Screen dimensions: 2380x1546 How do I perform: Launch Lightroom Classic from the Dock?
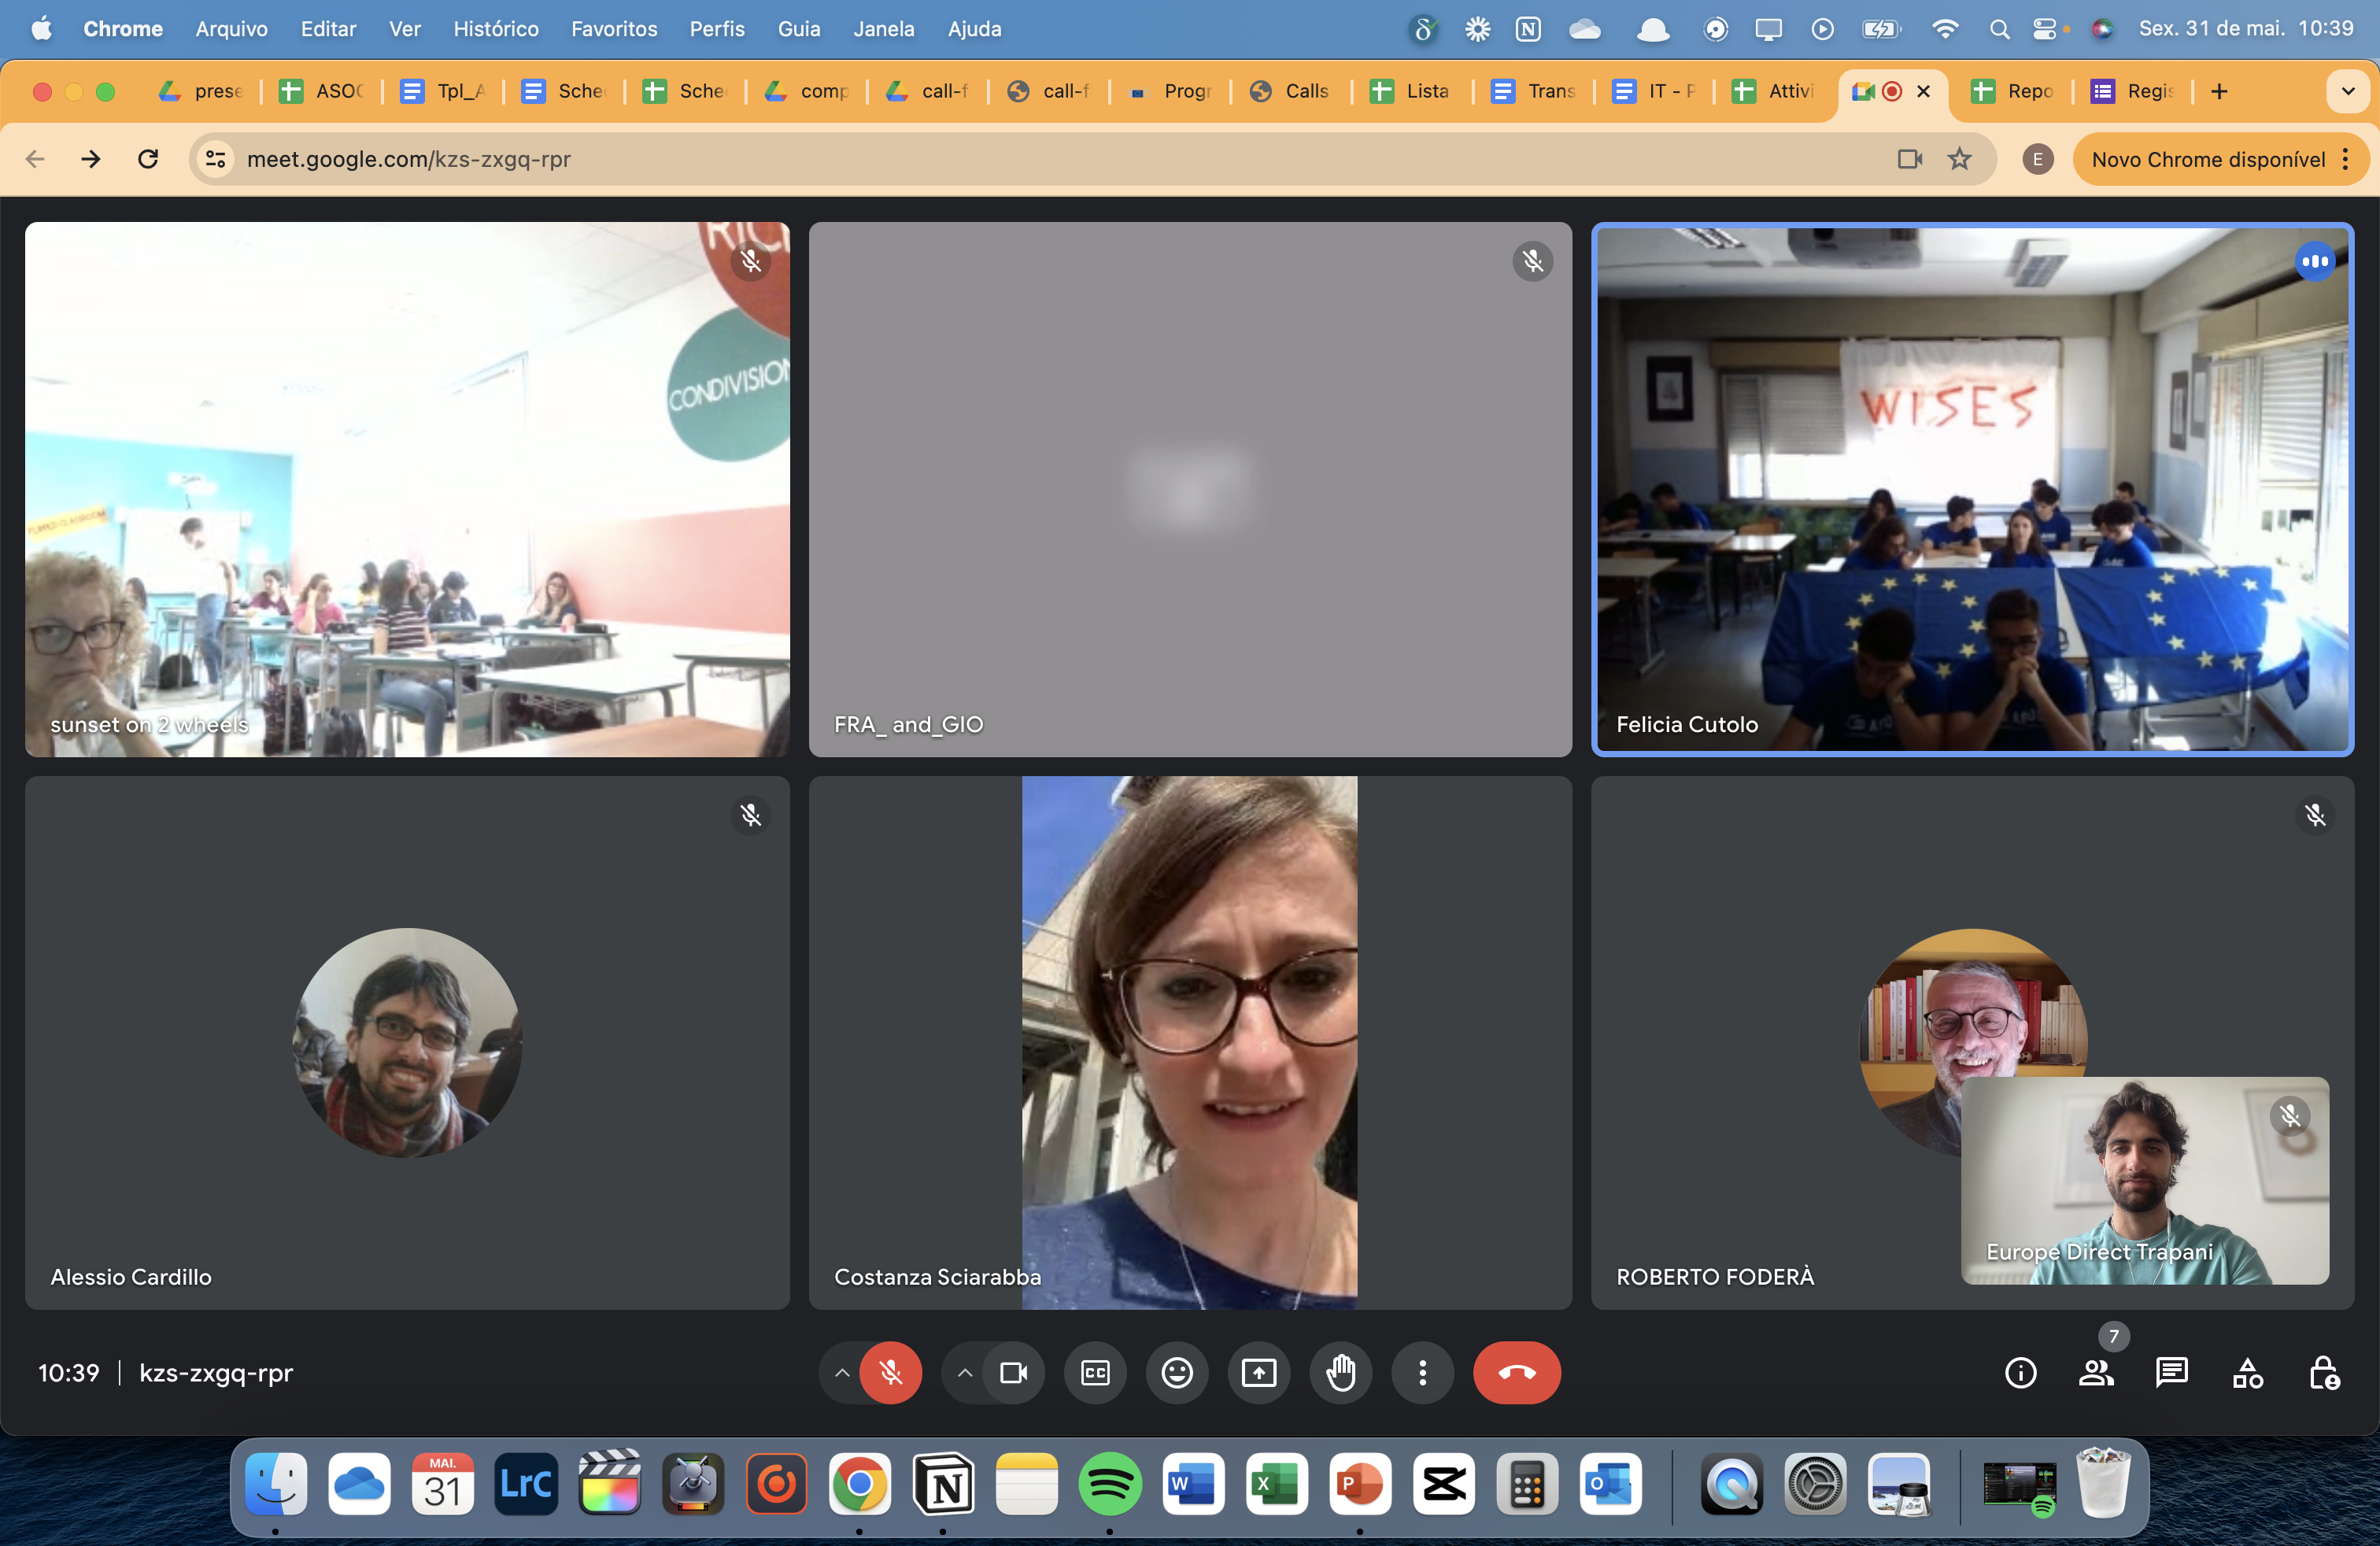(526, 1485)
